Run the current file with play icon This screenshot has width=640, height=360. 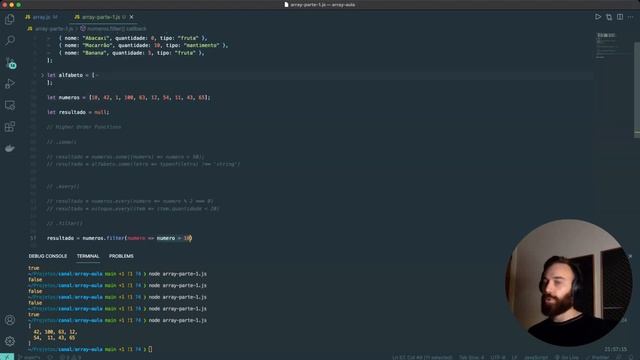tap(598, 17)
